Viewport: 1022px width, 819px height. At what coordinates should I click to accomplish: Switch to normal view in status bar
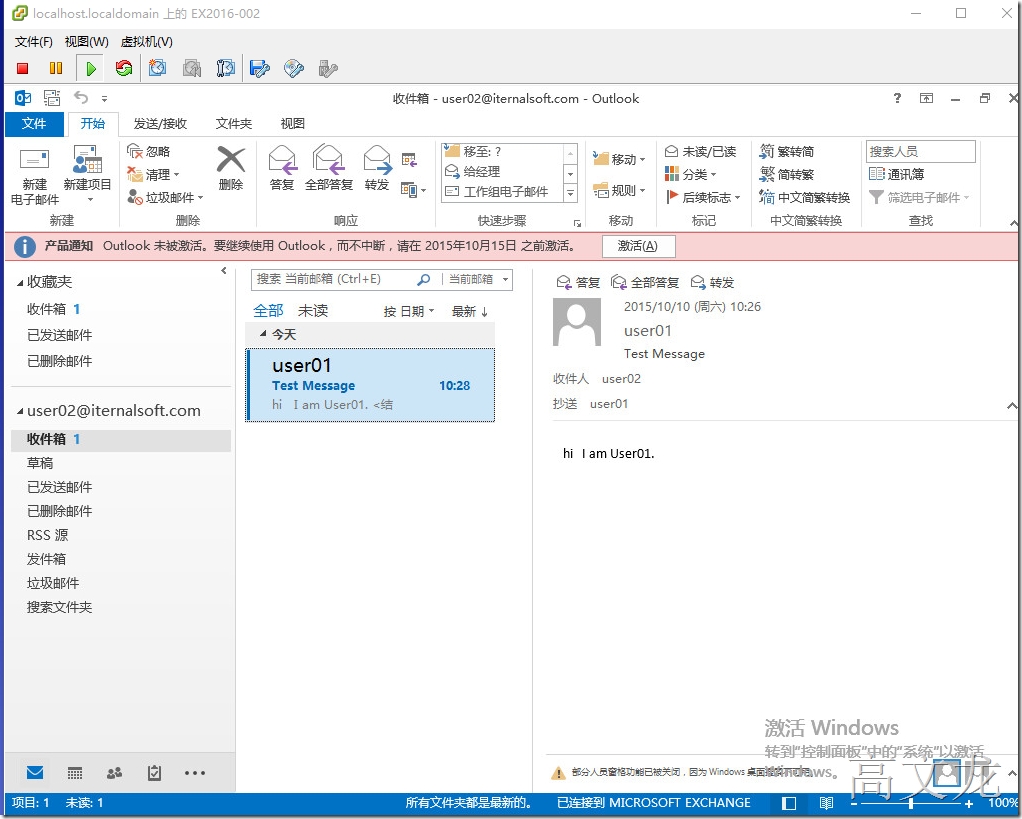(789, 803)
